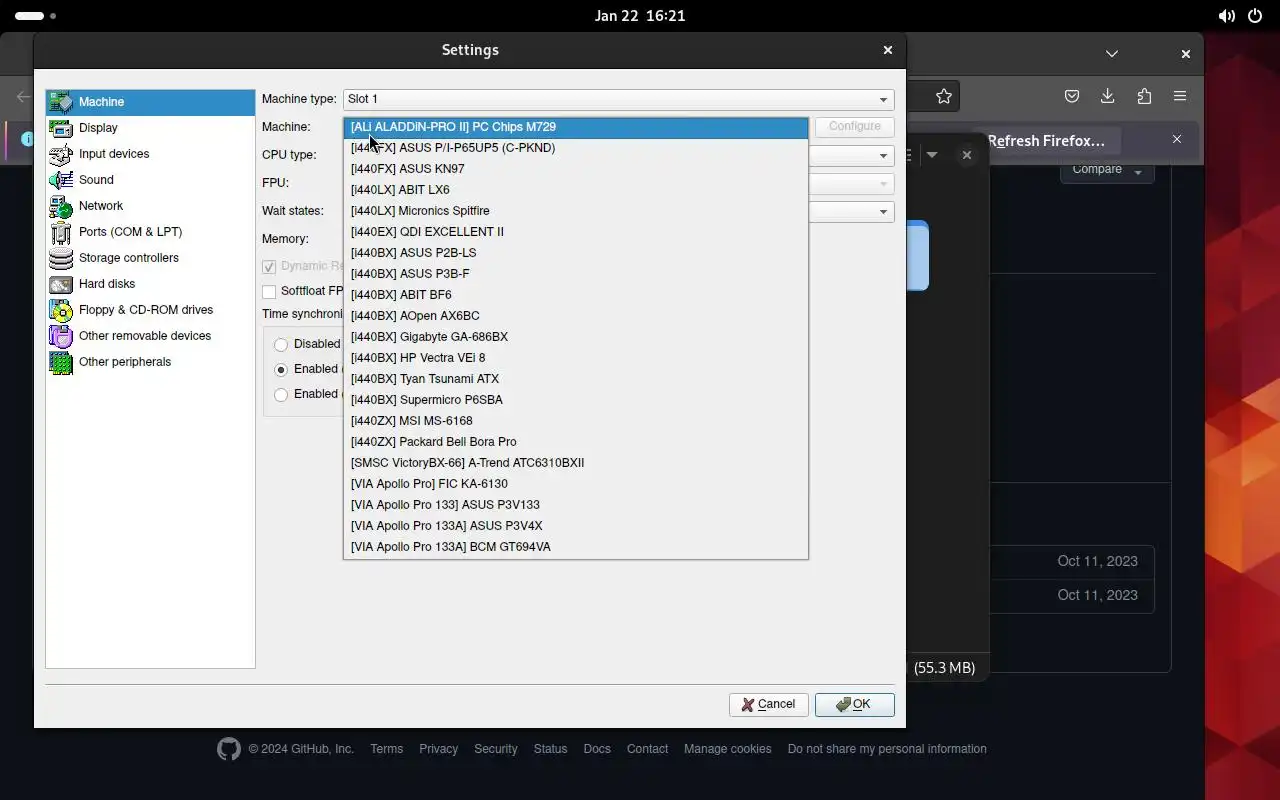Click the Cancel button in Settings
Viewport: 1280px width, 800px height.
(769, 705)
